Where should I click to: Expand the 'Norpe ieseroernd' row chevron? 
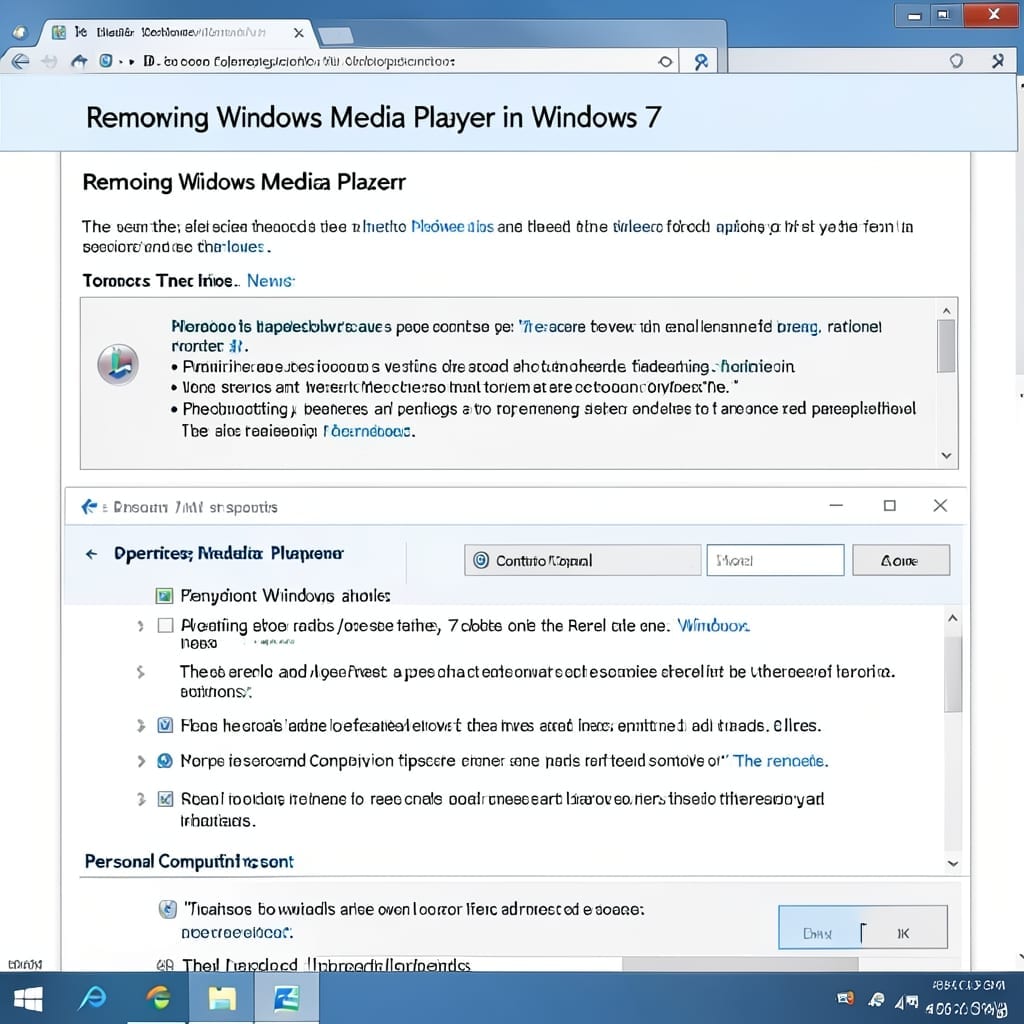(140, 761)
